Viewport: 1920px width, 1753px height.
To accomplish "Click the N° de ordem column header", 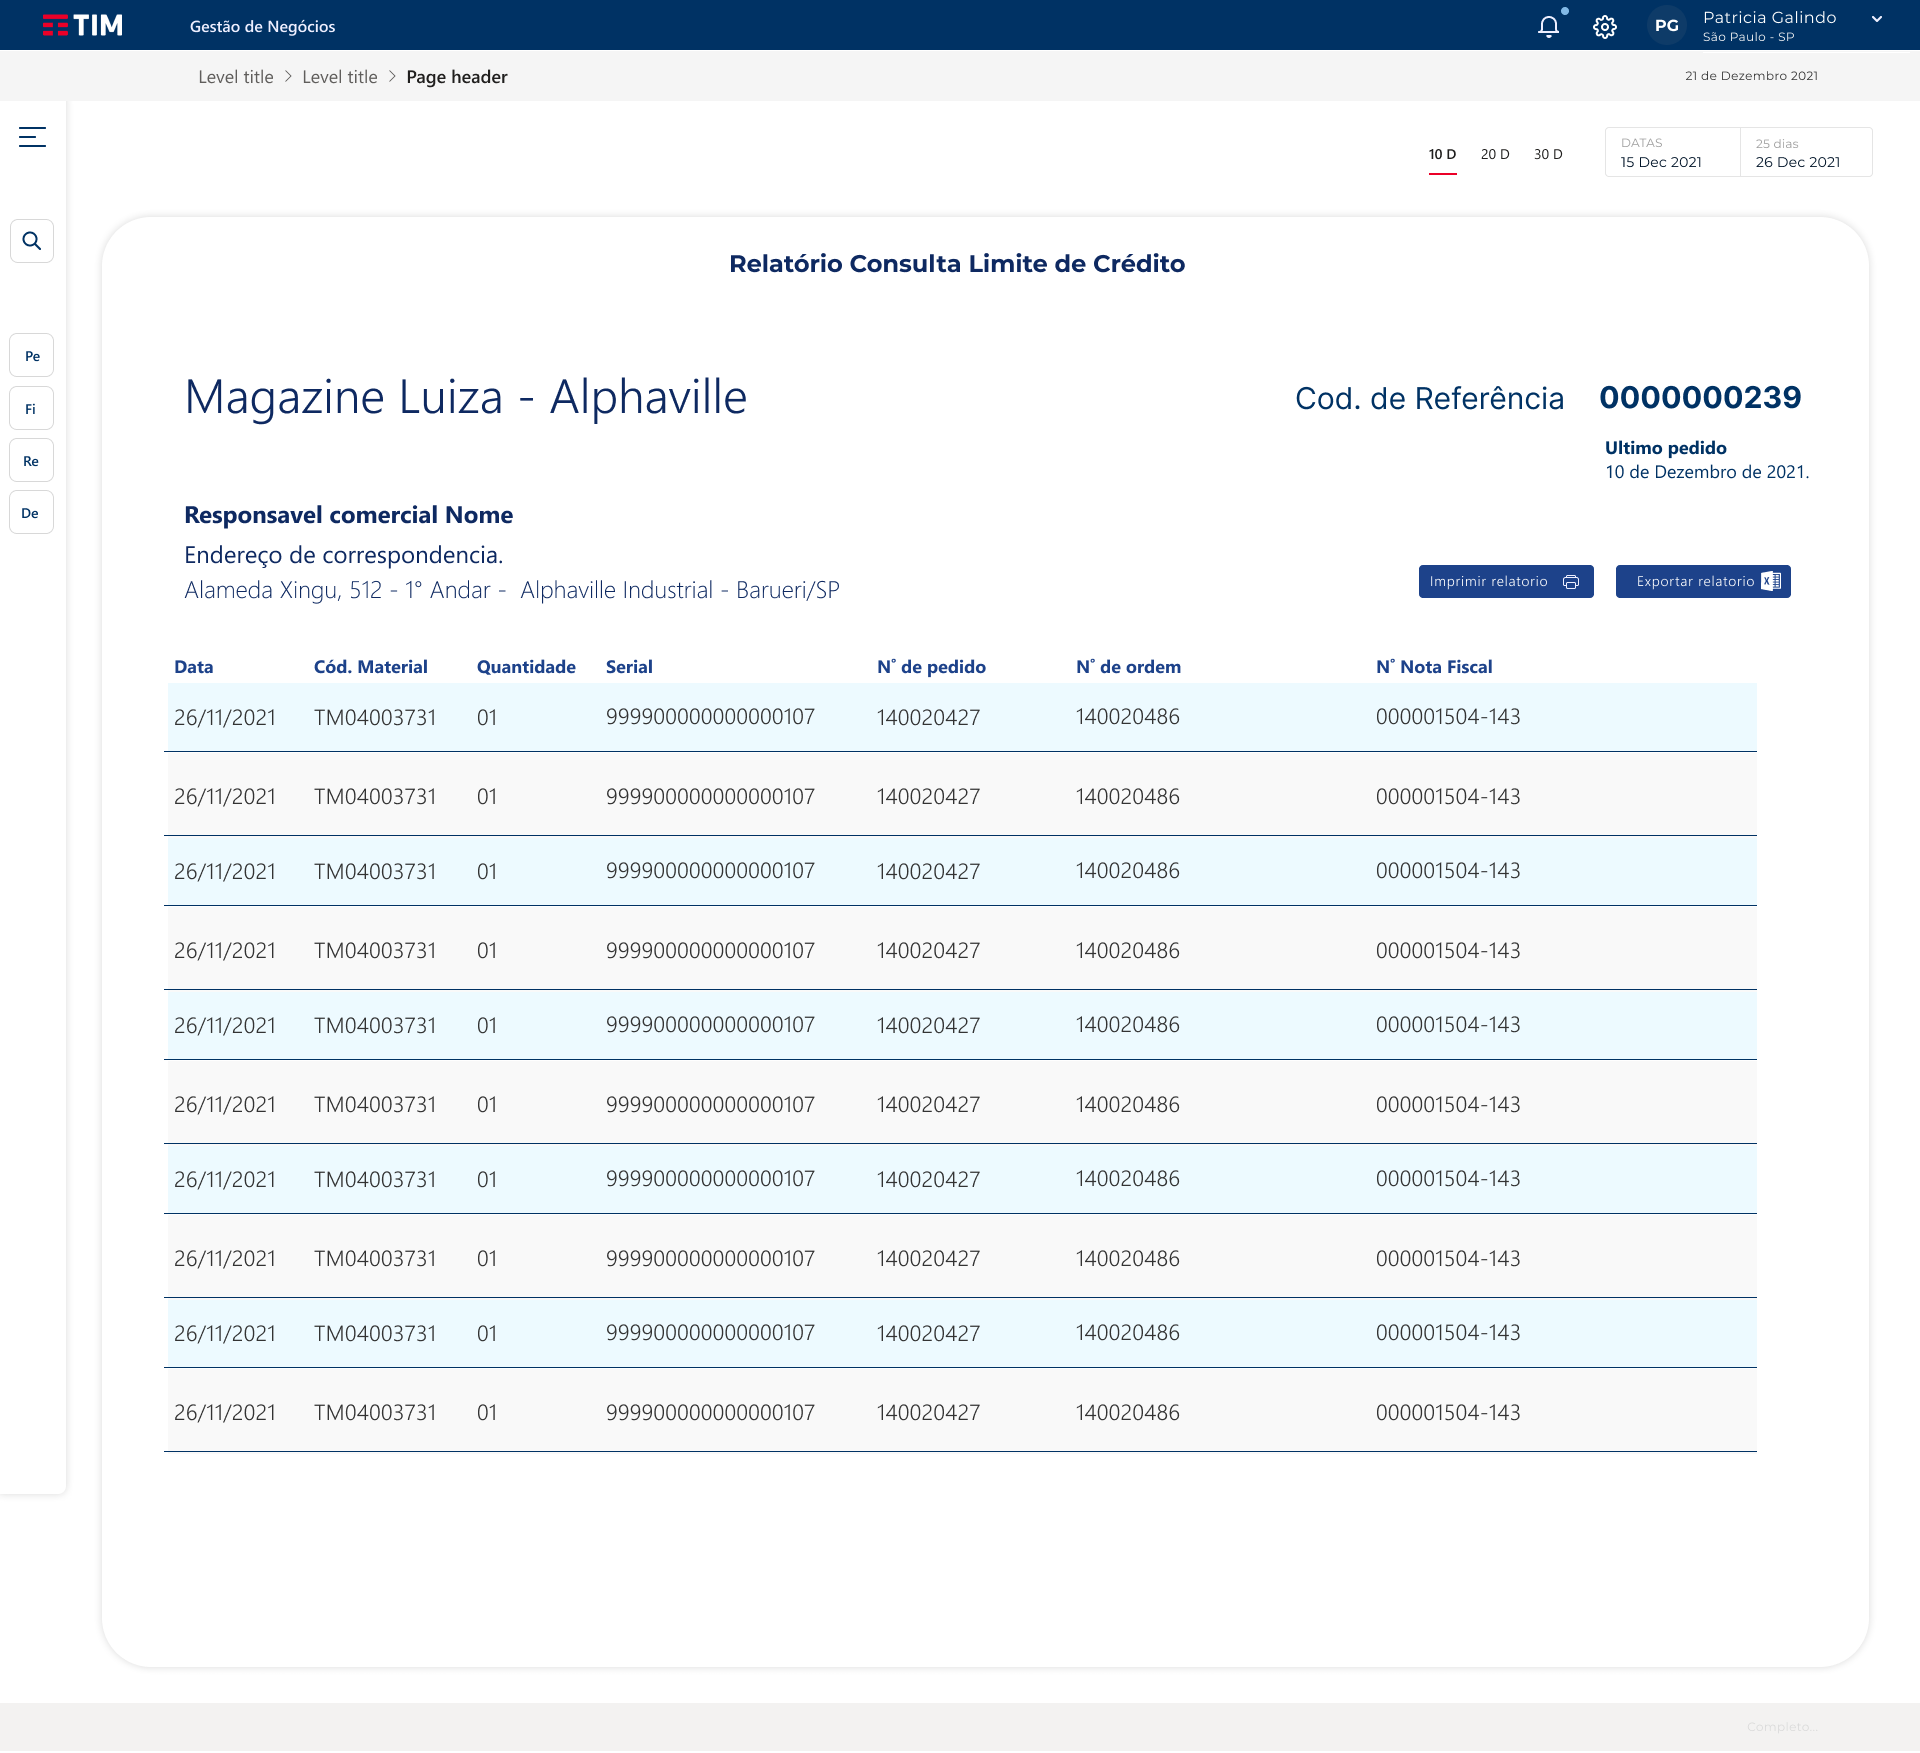I will (x=1128, y=667).
